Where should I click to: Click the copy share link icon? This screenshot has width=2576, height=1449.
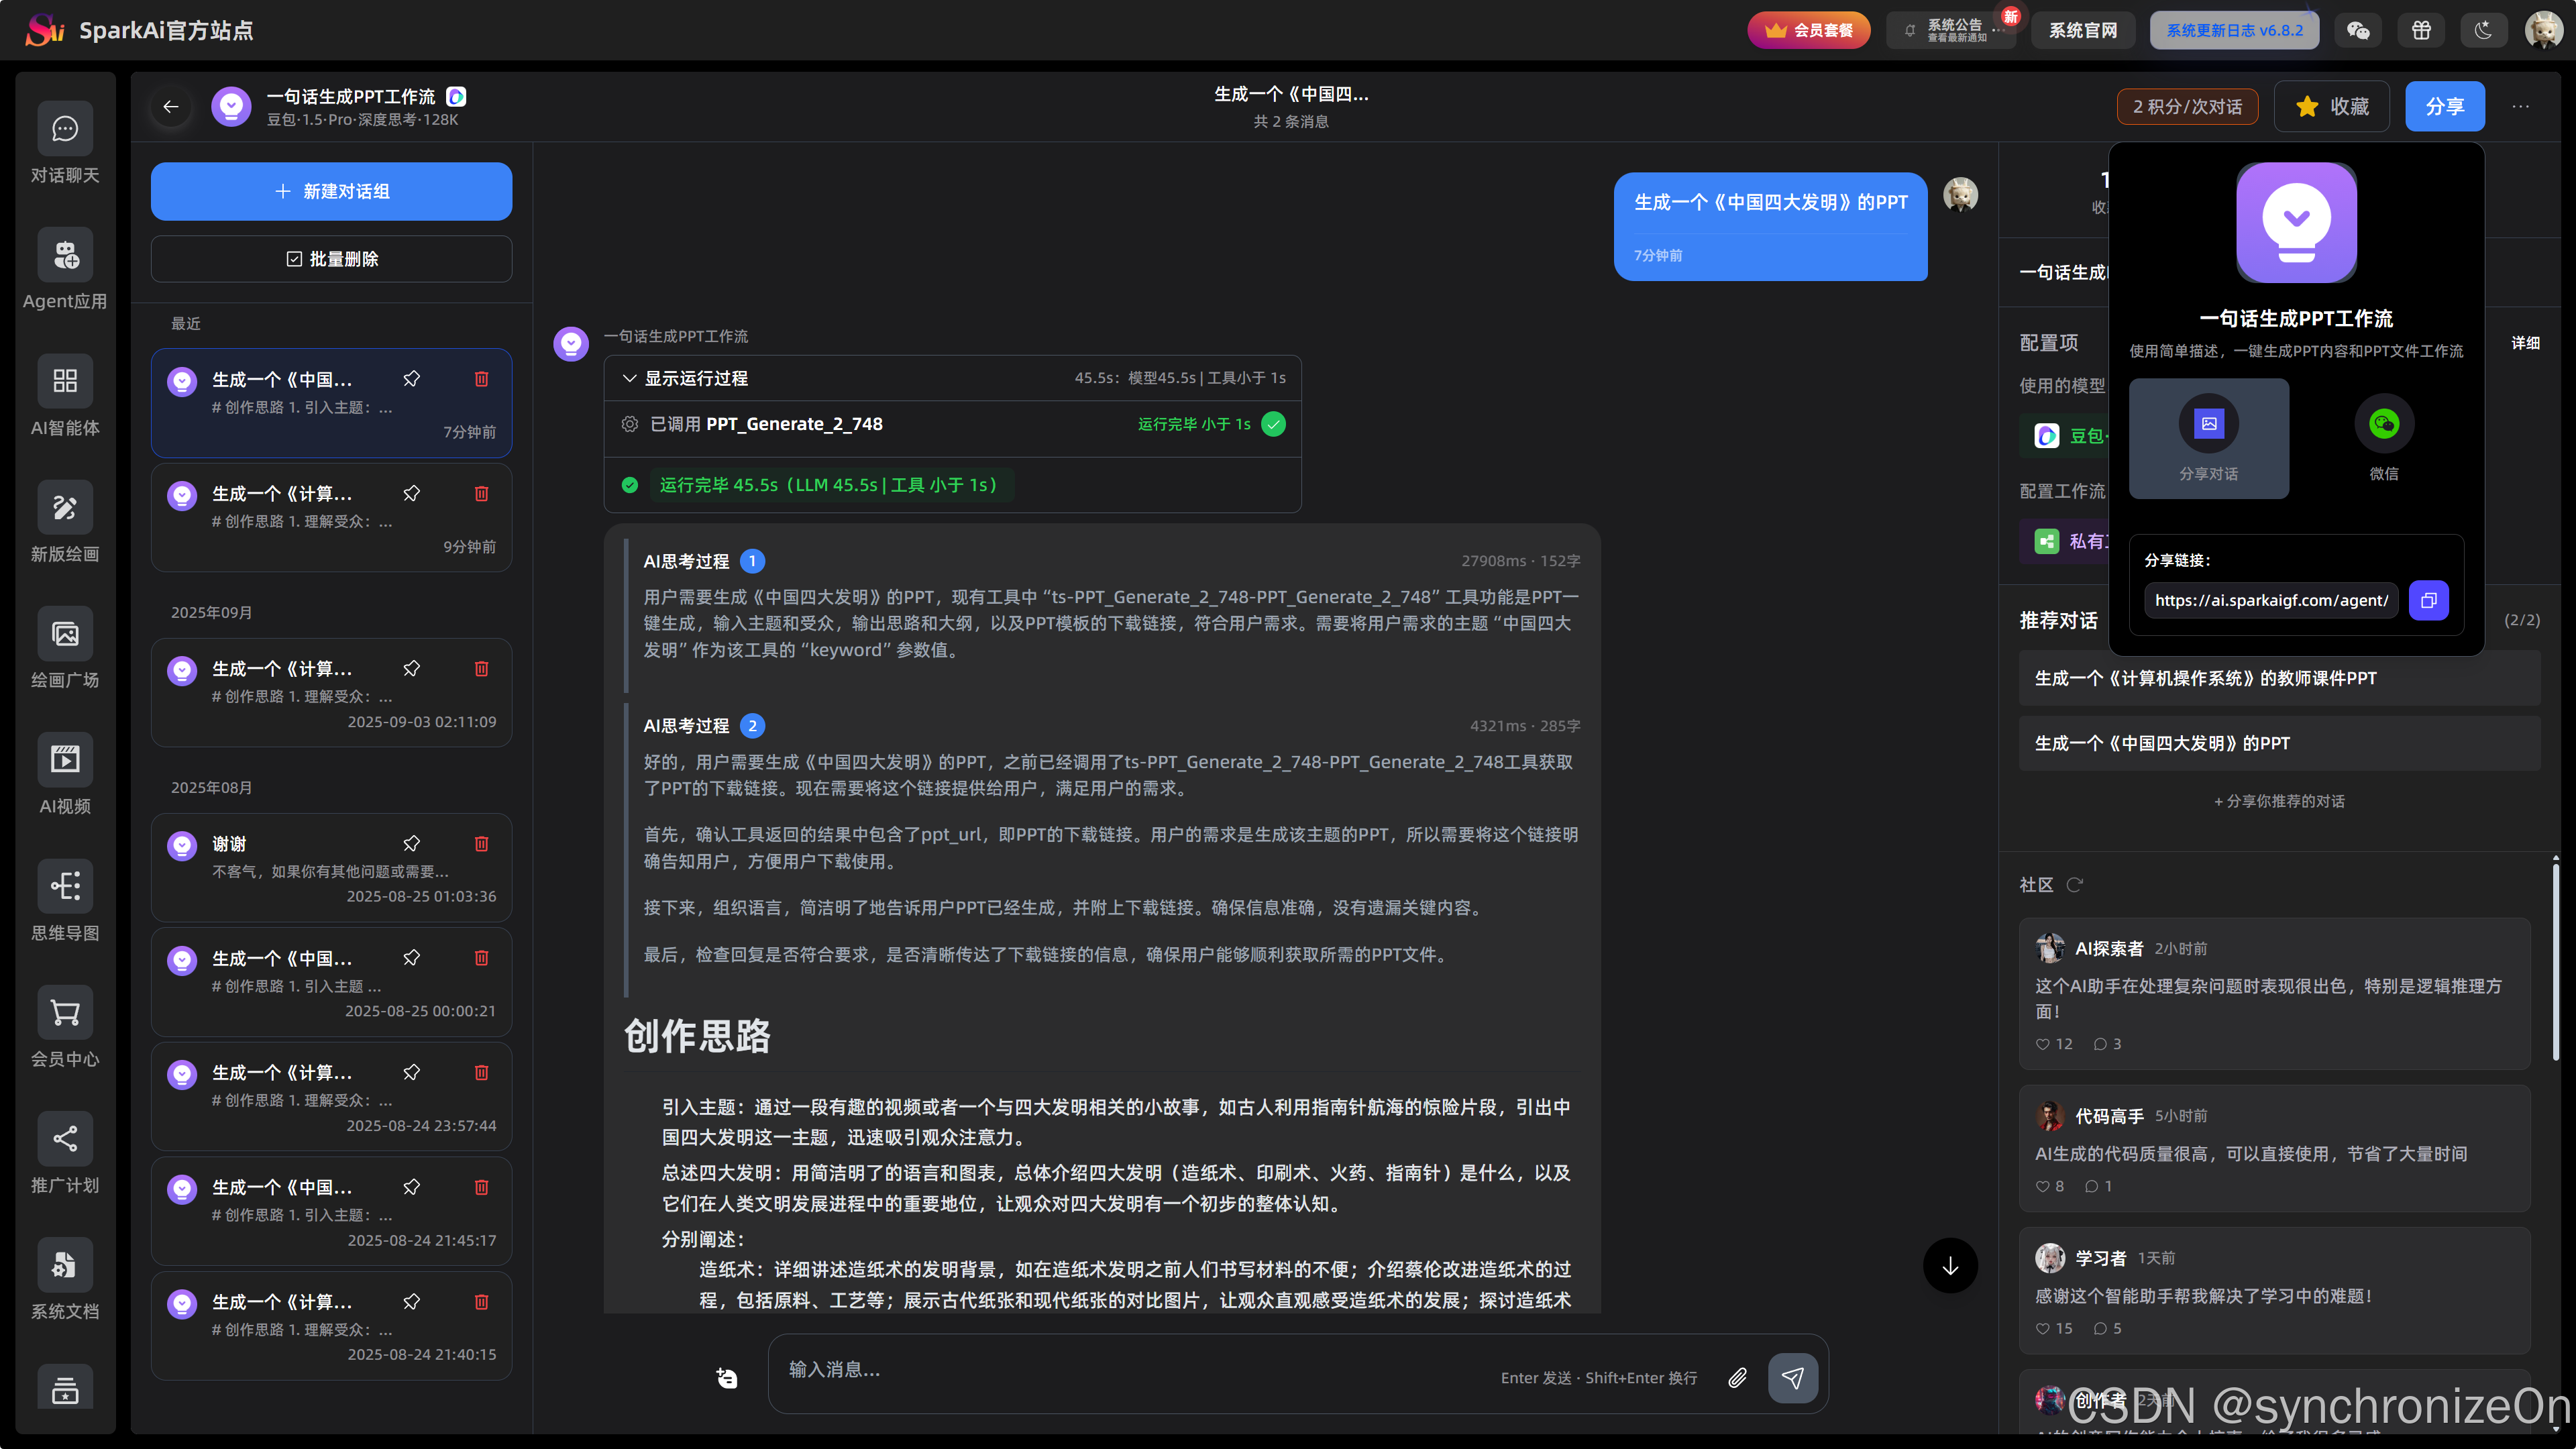[2428, 600]
